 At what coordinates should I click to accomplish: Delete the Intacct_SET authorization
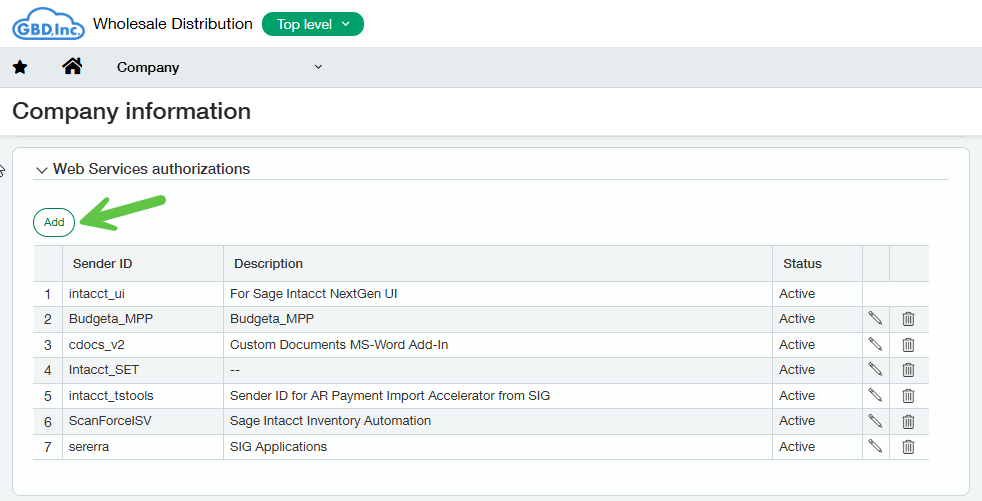[x=908, y=369]
